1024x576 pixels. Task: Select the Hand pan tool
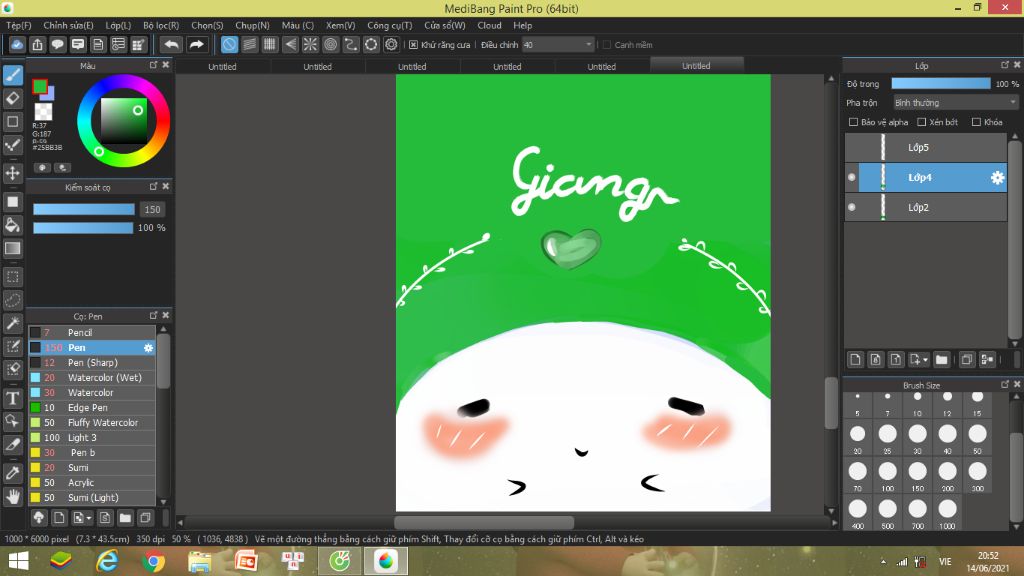[x=12, y=497]
